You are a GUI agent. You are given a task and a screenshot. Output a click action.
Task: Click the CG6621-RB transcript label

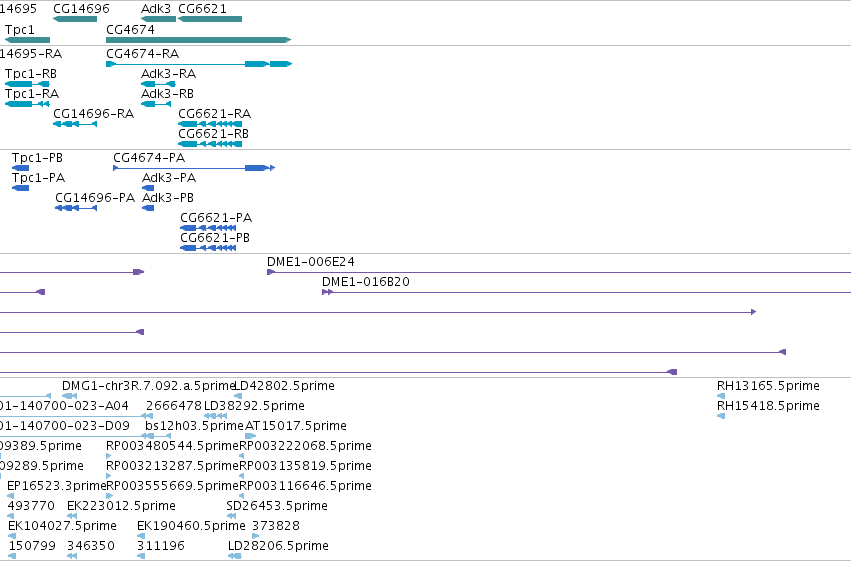tap(213, 134)
